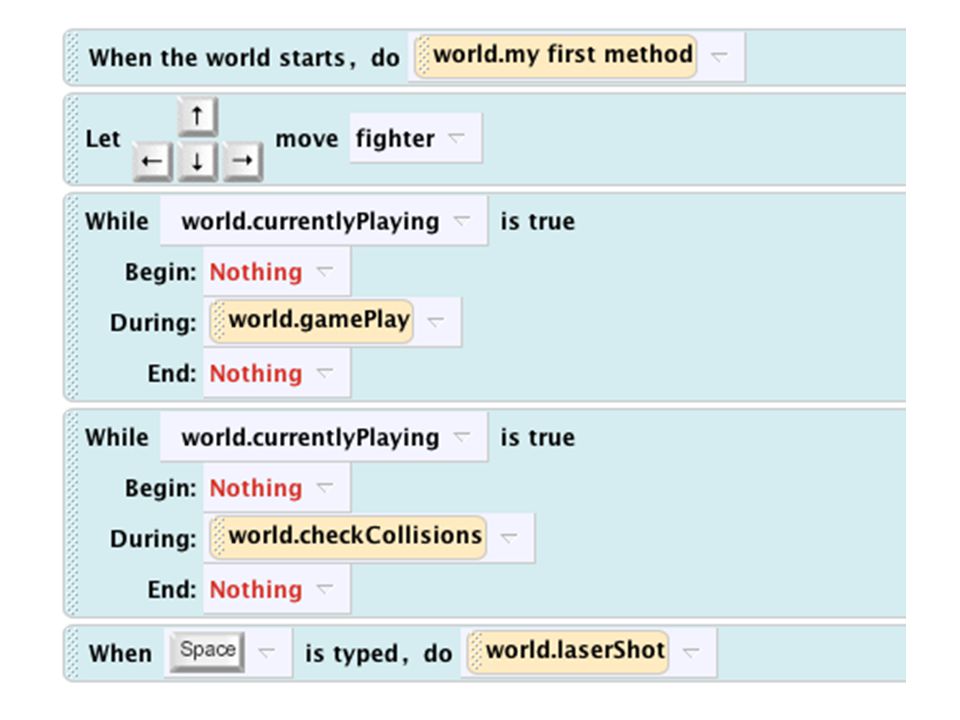Image resolution: width=960 pixels, height=720 pixels.
Task: Select the world.laserShot method tile
Action: (568, 651)
